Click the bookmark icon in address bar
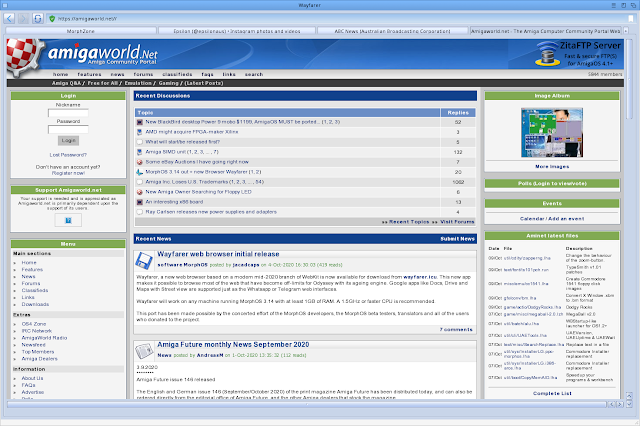This screenshot has height=426, width=640. click(x=631, y=19)
